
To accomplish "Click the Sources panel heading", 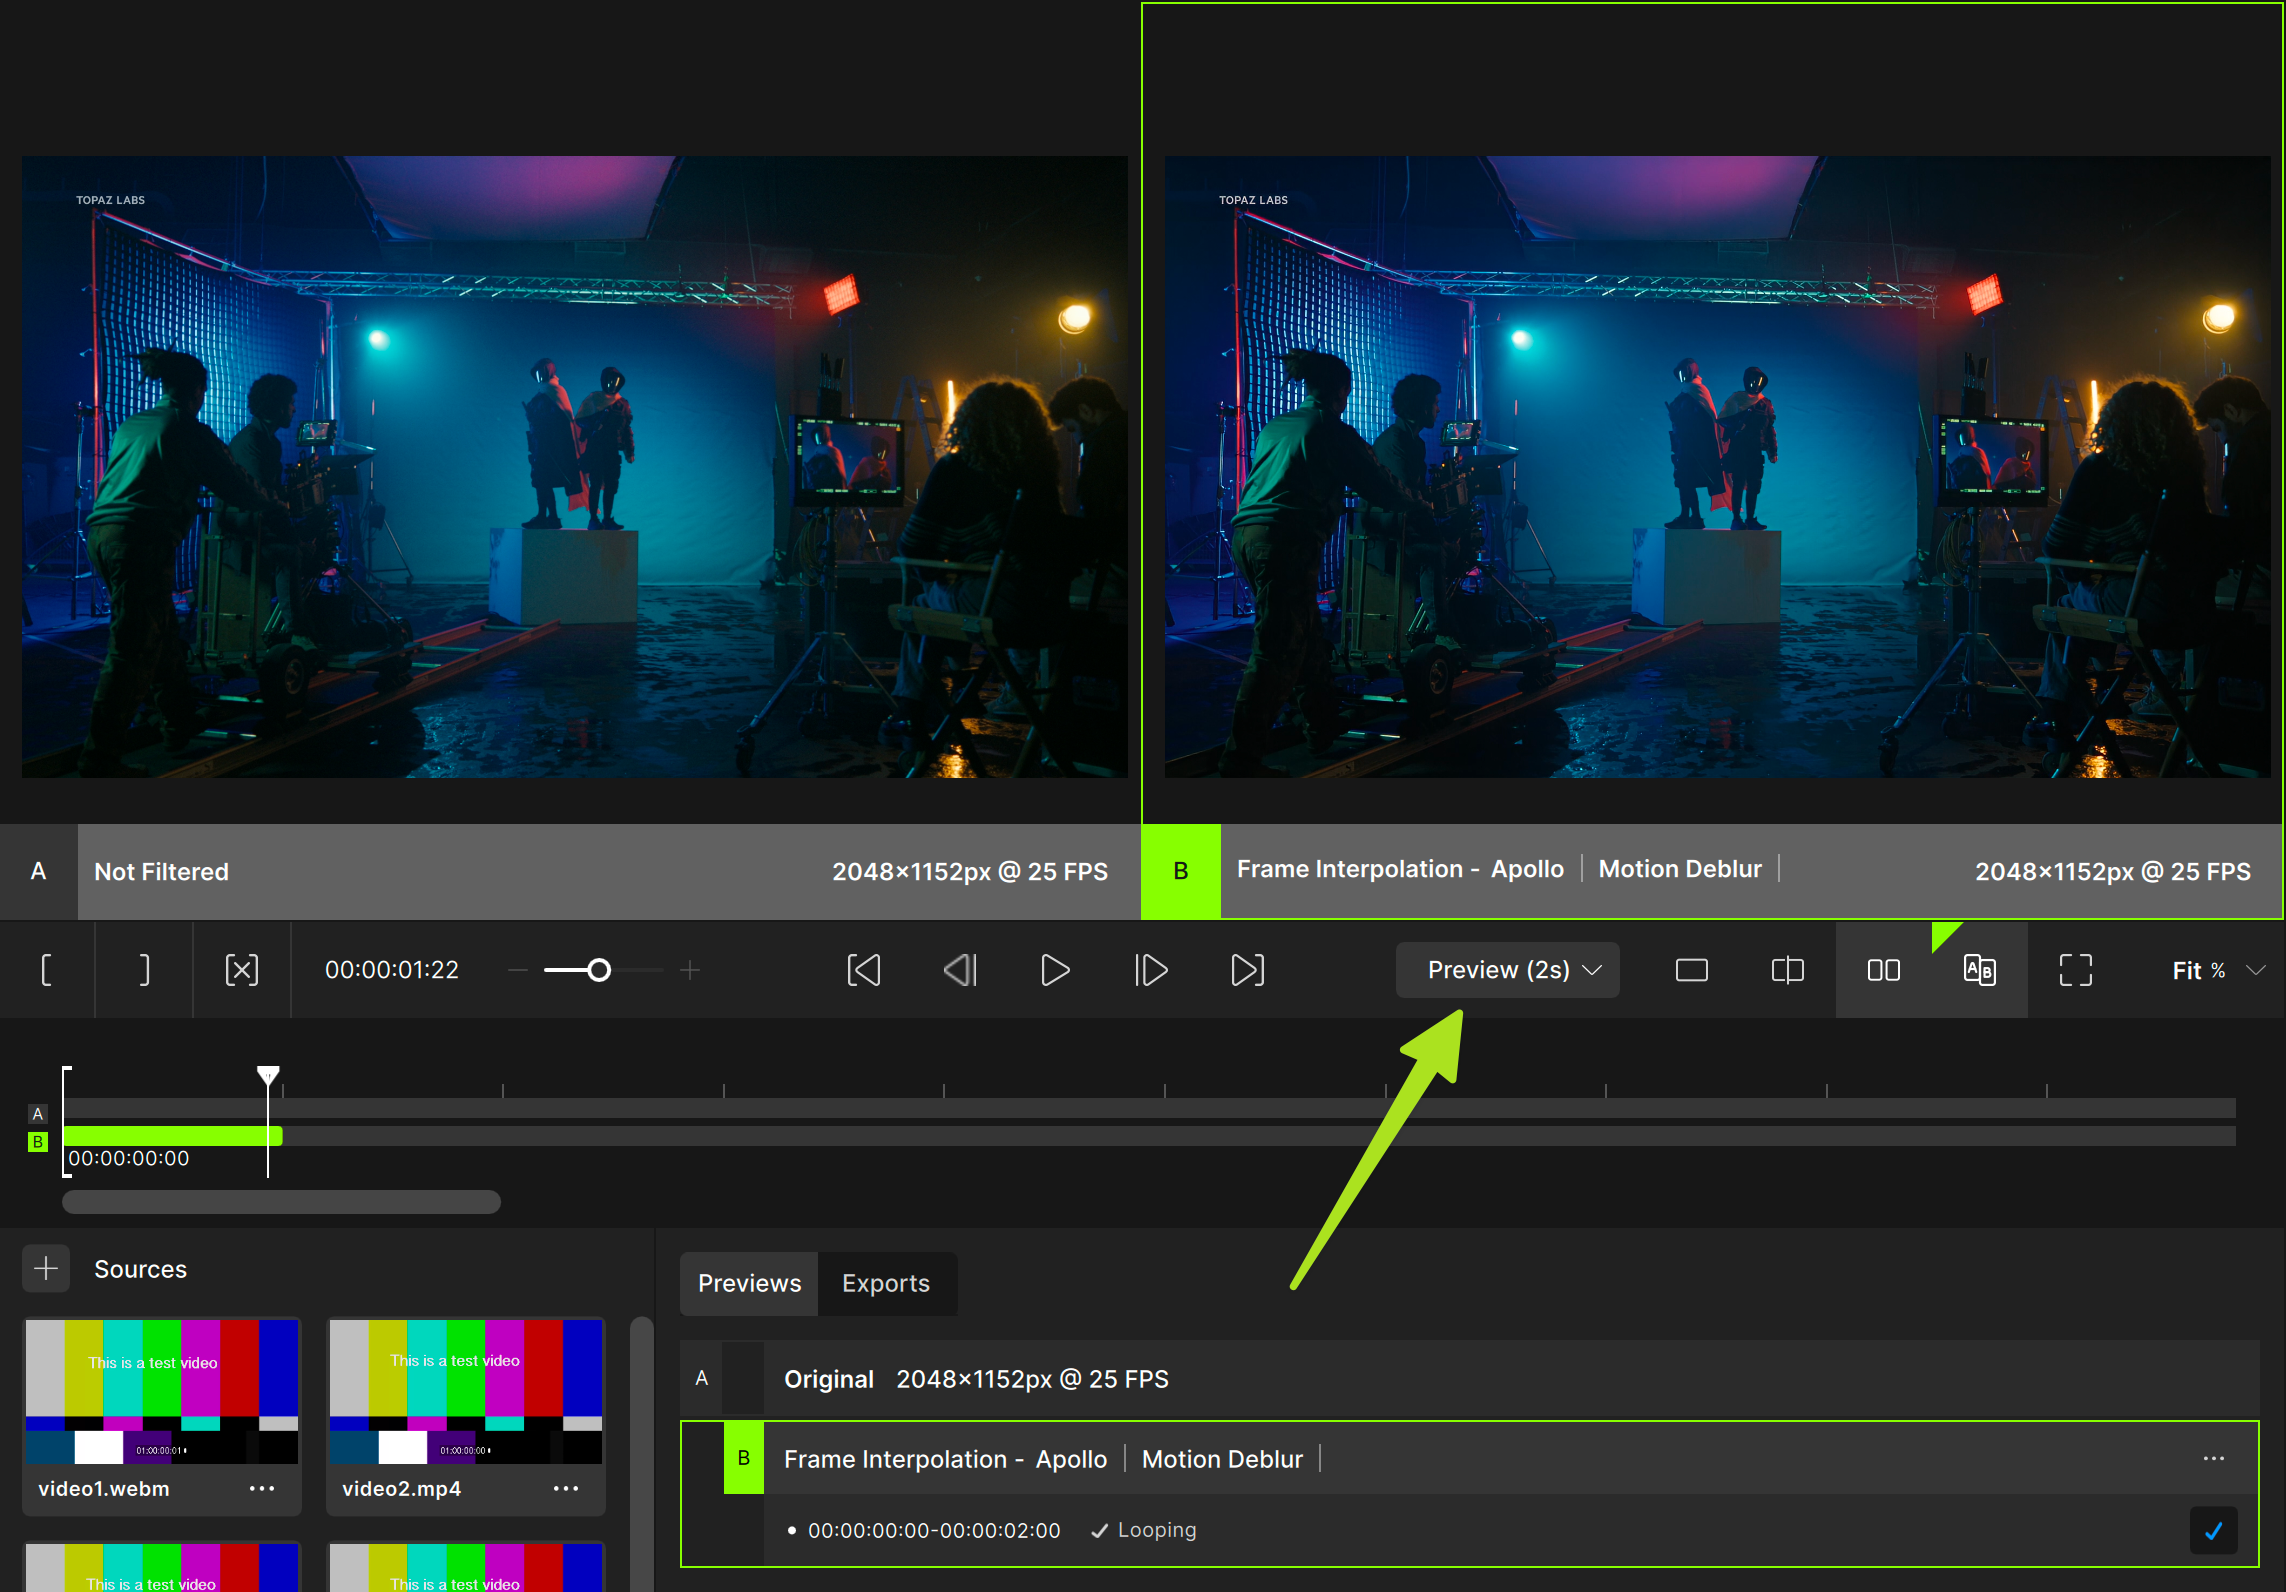I will [x=140, y=1269].
